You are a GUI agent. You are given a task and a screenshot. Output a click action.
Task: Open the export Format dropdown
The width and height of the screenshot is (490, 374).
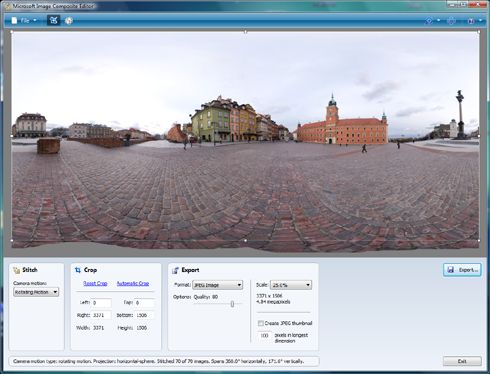coord(217,285)
